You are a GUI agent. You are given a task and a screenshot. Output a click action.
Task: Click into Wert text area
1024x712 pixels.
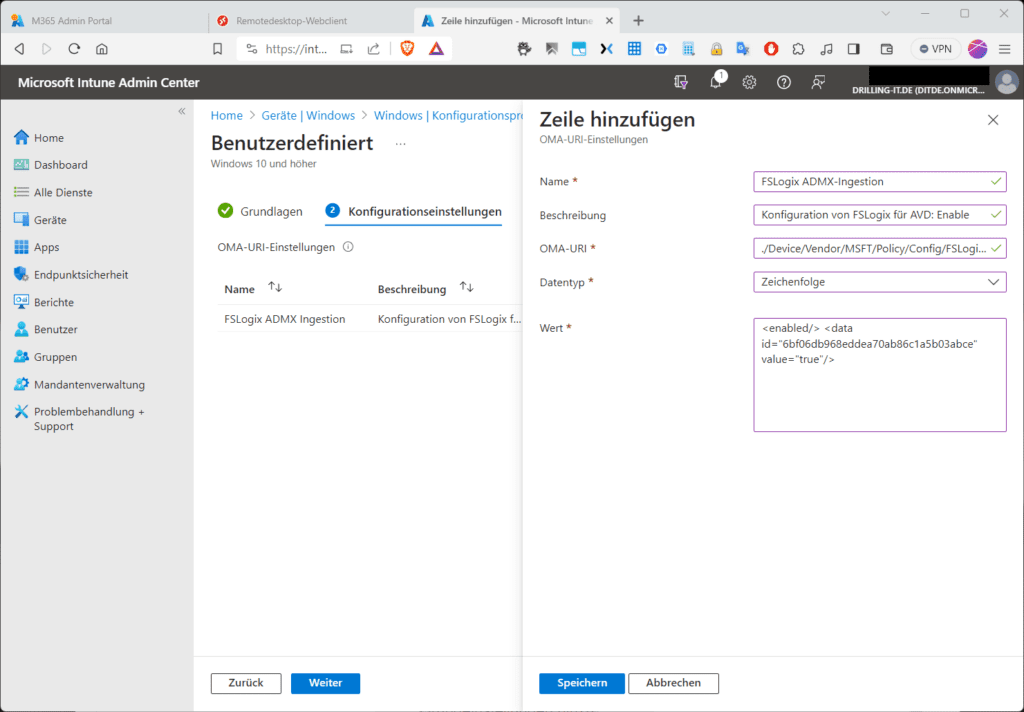coord(879,375)
